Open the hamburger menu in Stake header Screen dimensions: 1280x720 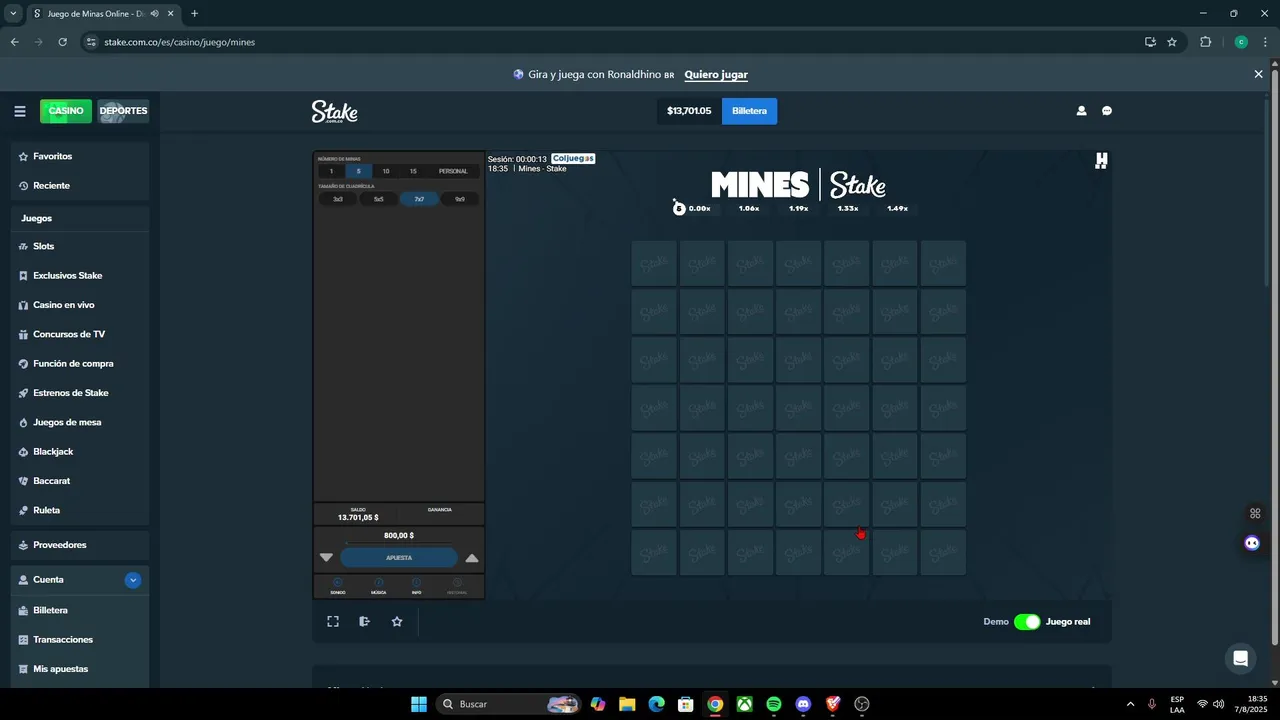tap(19, 111)
